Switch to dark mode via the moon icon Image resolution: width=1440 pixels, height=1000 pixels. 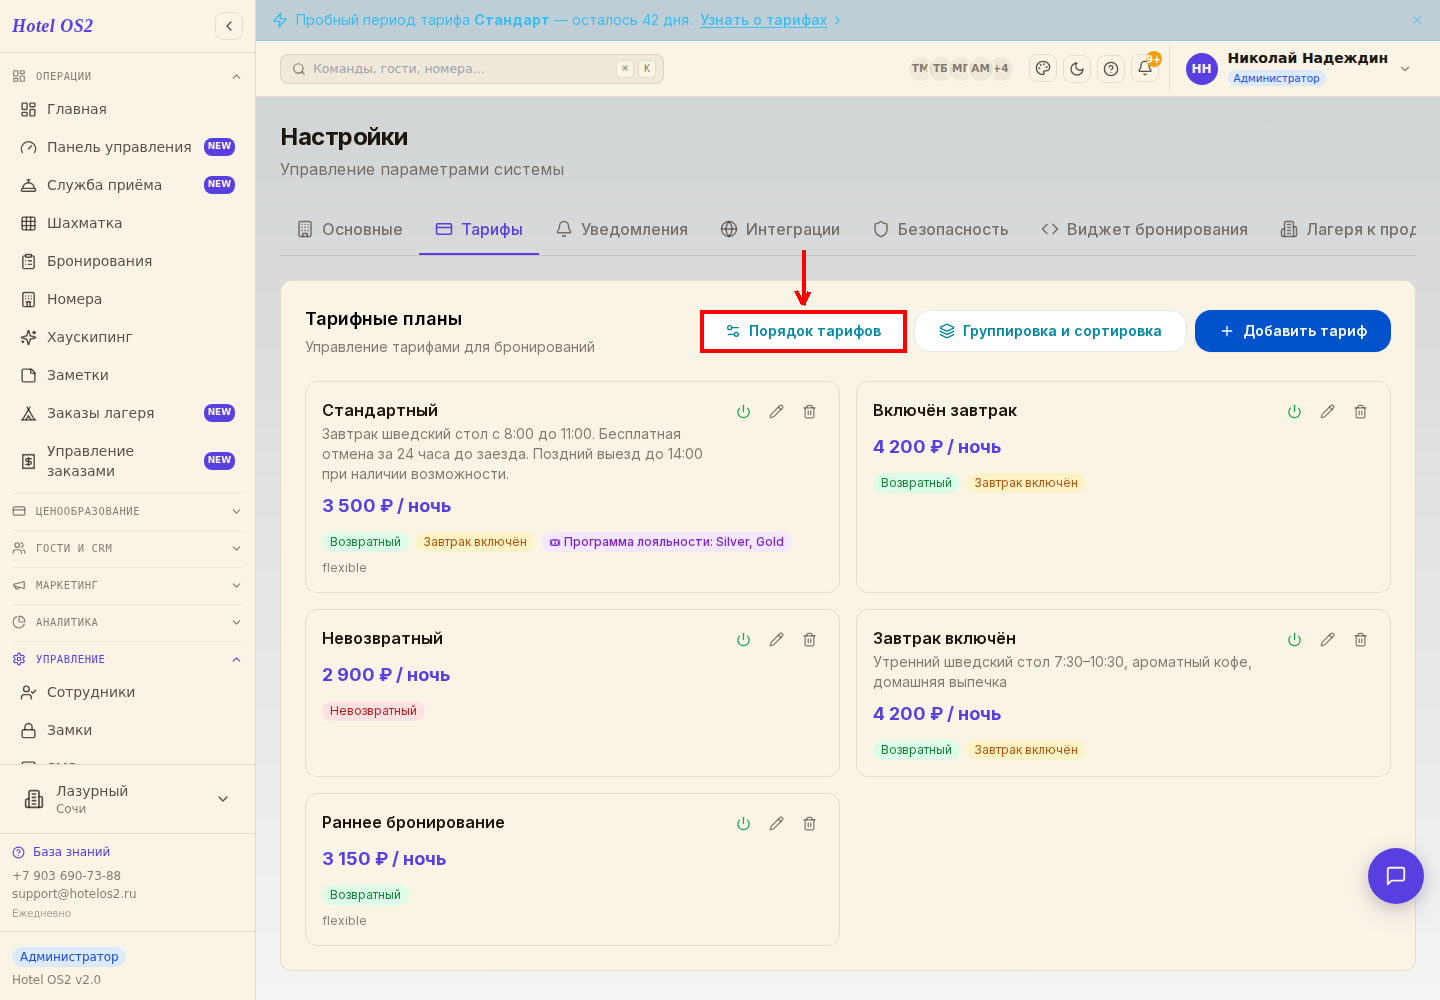[1077, 69]
